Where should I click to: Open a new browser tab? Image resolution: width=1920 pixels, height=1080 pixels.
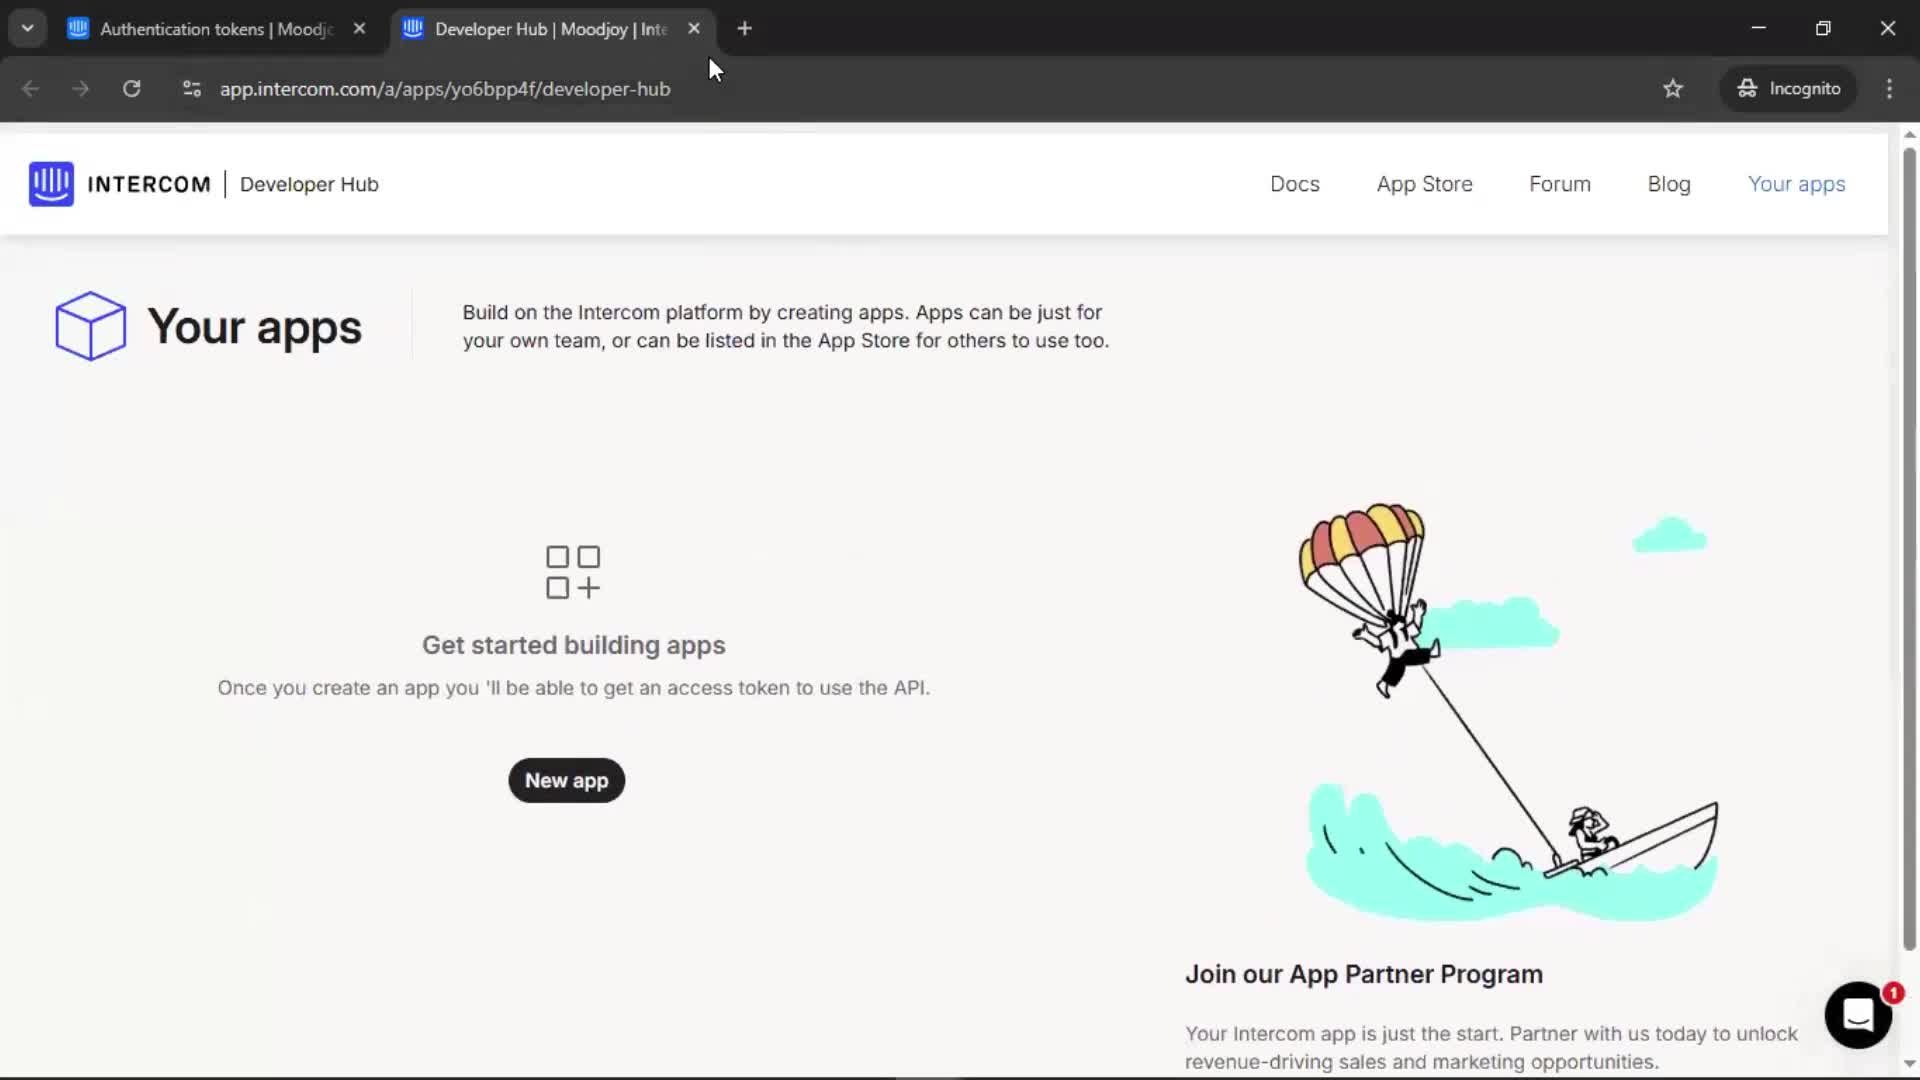744,28
